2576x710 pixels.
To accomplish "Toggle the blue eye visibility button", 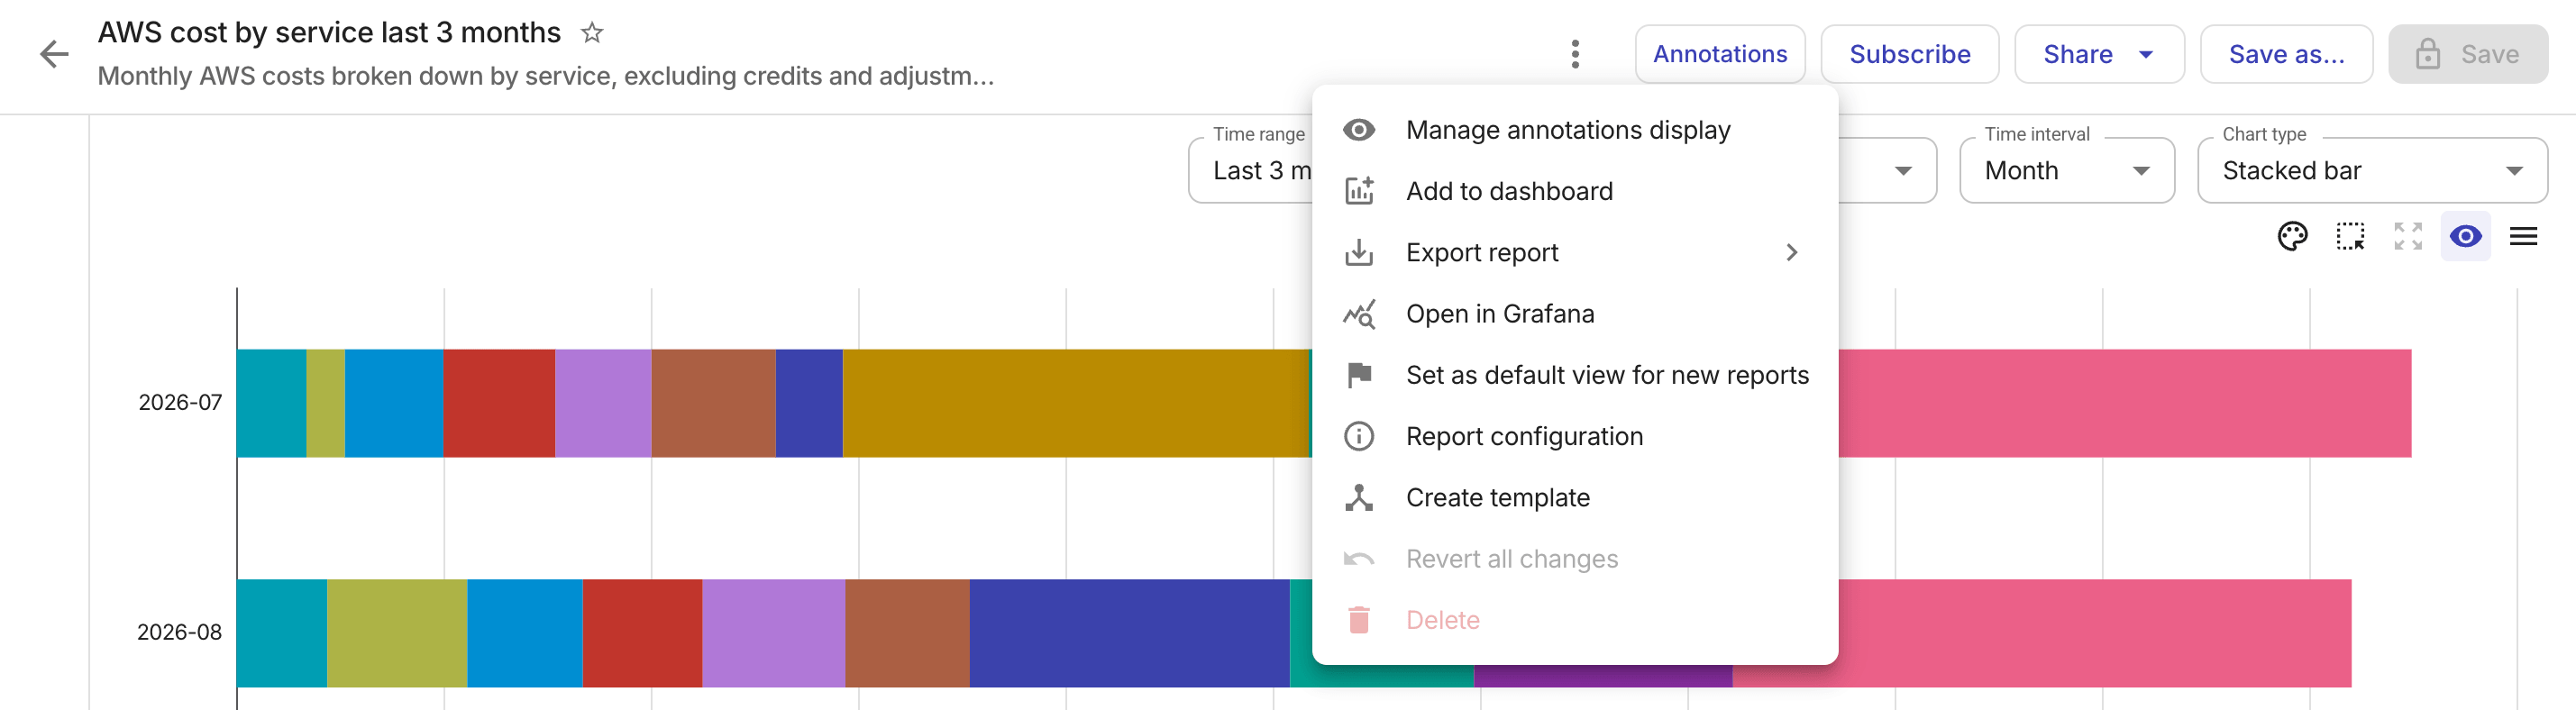I will click(2465, 237).
